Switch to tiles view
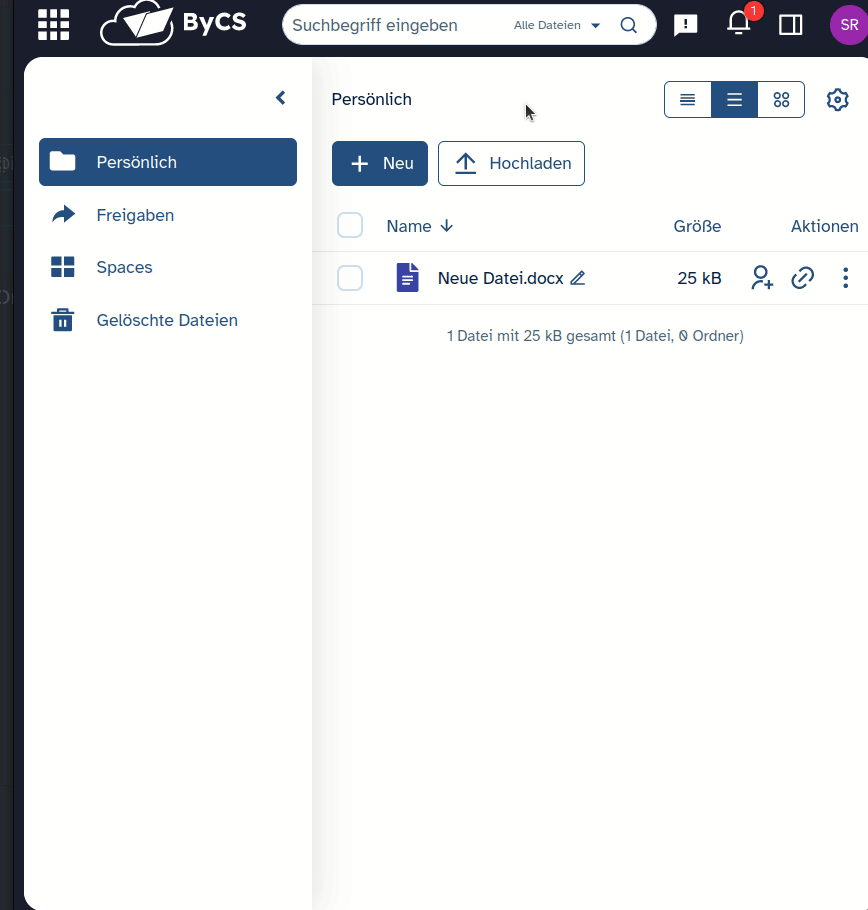Image resolution: width=868 pixels, height=910 pixels. (x=781, y=100)
